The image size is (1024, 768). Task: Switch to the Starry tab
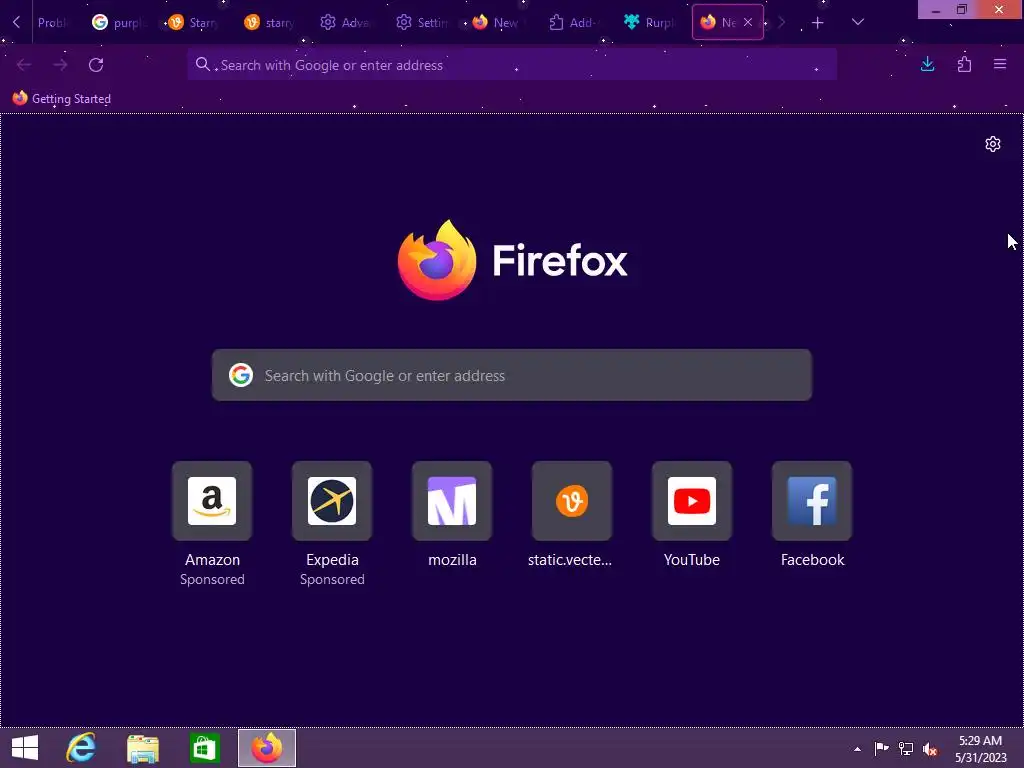[195, 23]
